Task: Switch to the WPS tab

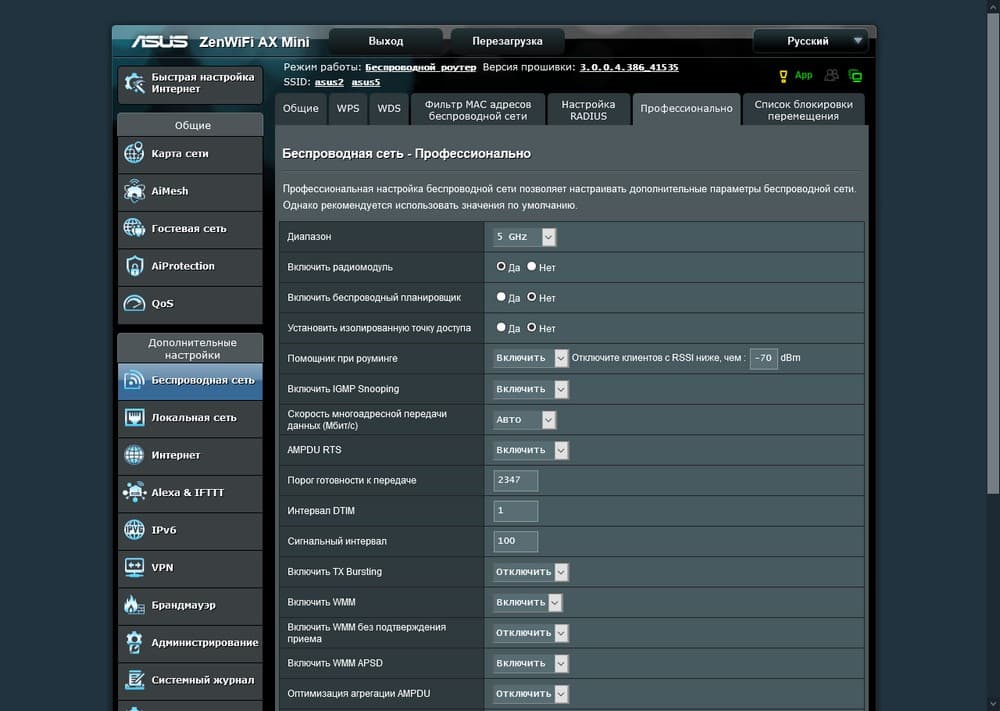Action: coord(348,109)
